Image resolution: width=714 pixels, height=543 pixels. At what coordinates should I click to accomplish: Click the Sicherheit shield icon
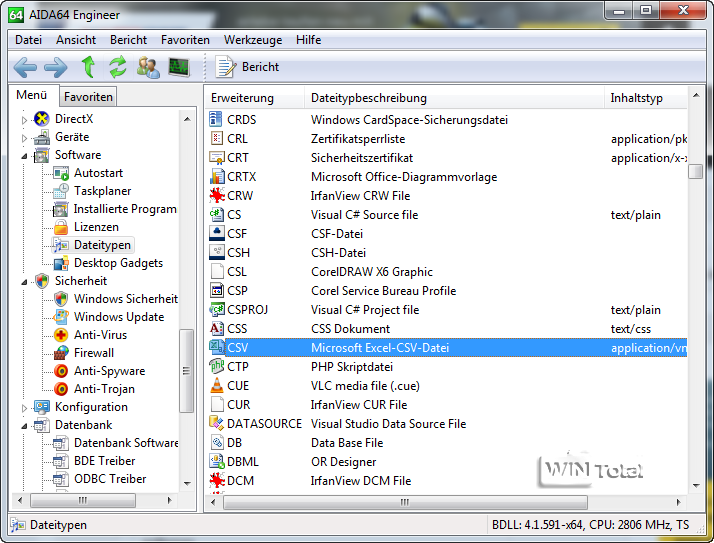pos(41,281)
